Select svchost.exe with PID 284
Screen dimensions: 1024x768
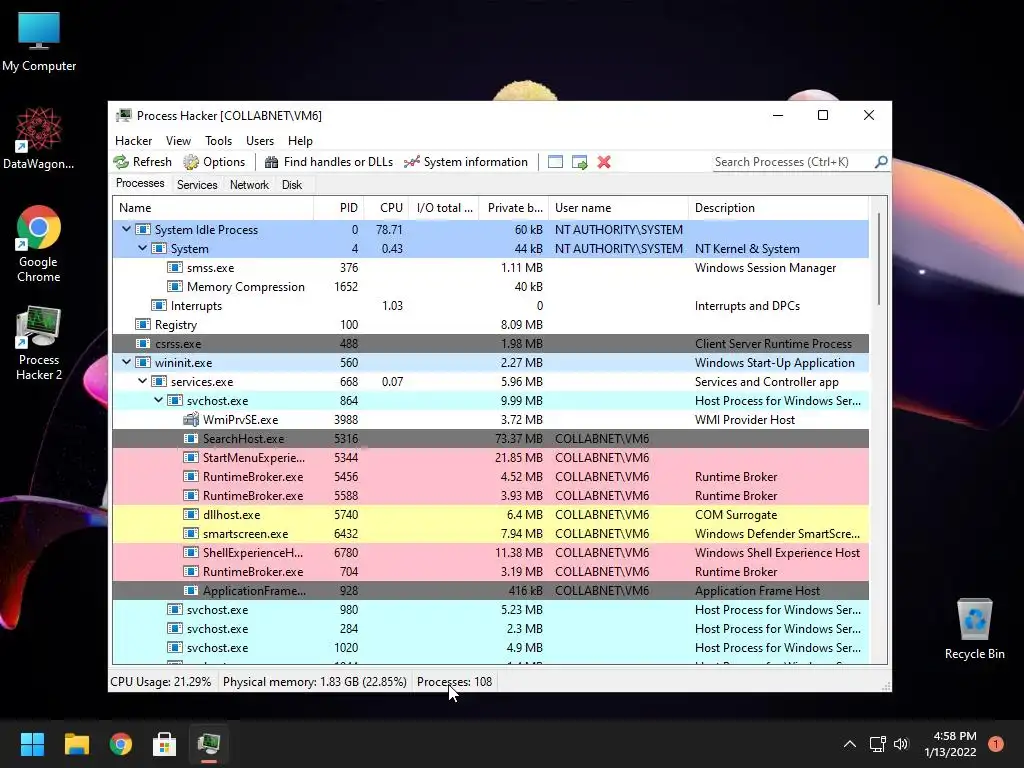[x=490, y=628]
